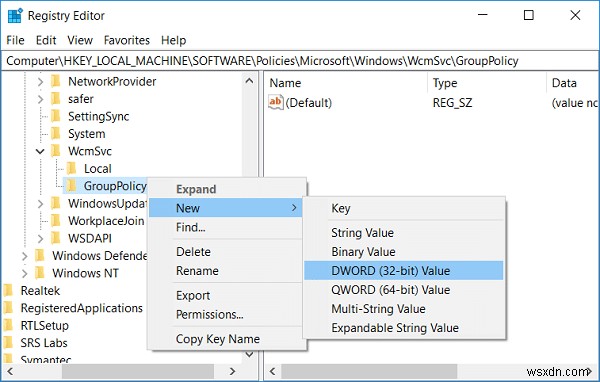The width and height of the screenshot is (600, 382).
Task: Open the Help menu
Action: 173,40
